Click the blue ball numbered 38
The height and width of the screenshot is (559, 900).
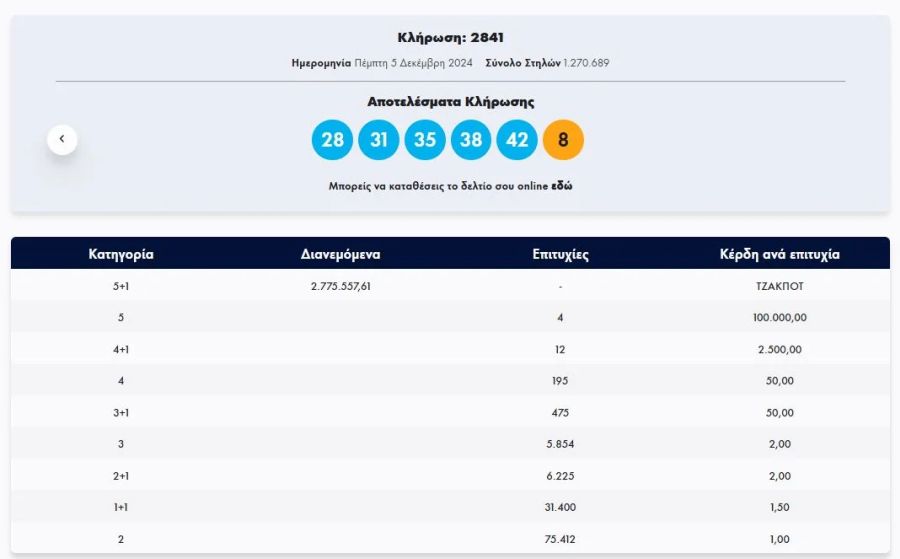(x=471, y=139)
